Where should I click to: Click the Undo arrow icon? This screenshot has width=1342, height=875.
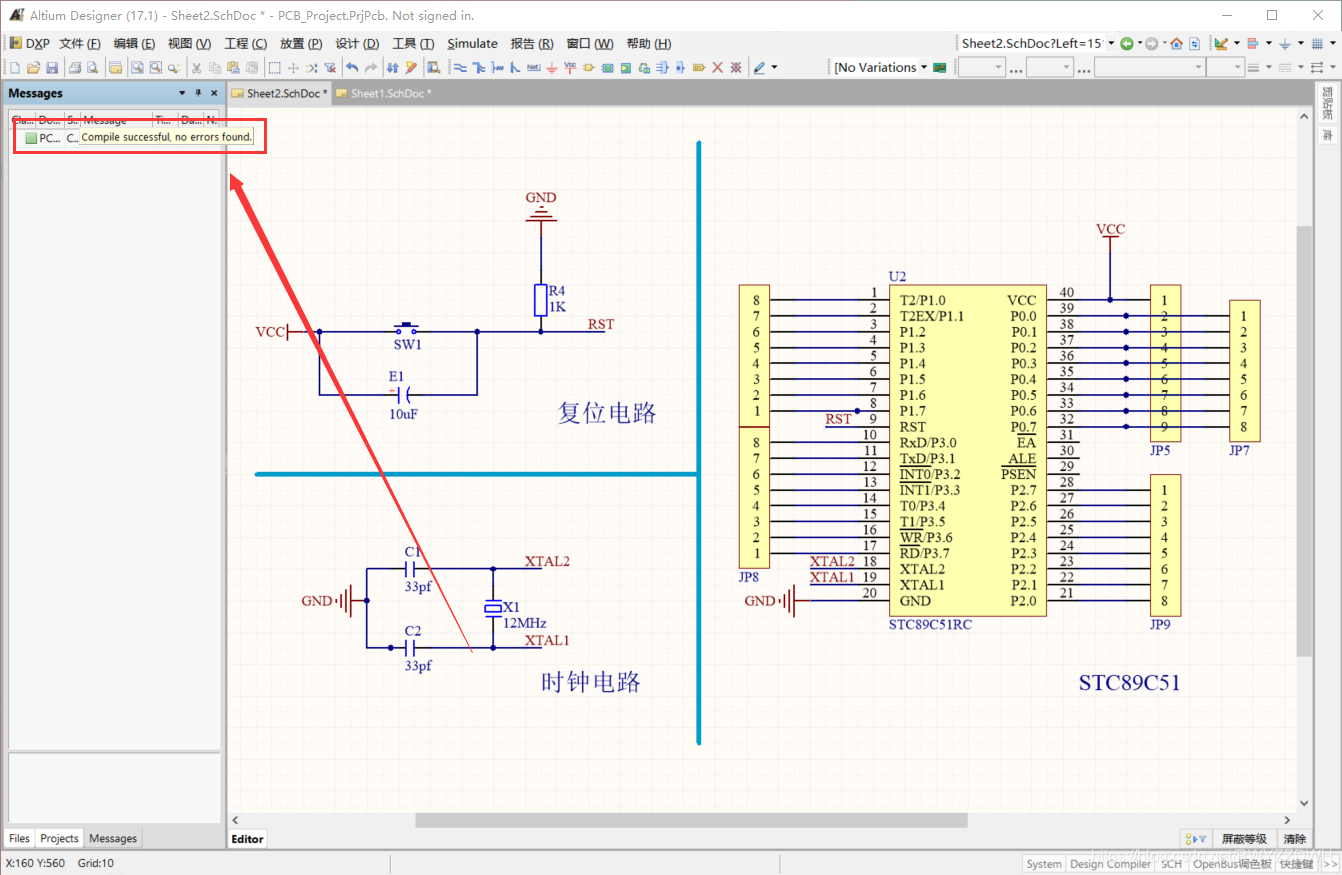coord(352,68)
